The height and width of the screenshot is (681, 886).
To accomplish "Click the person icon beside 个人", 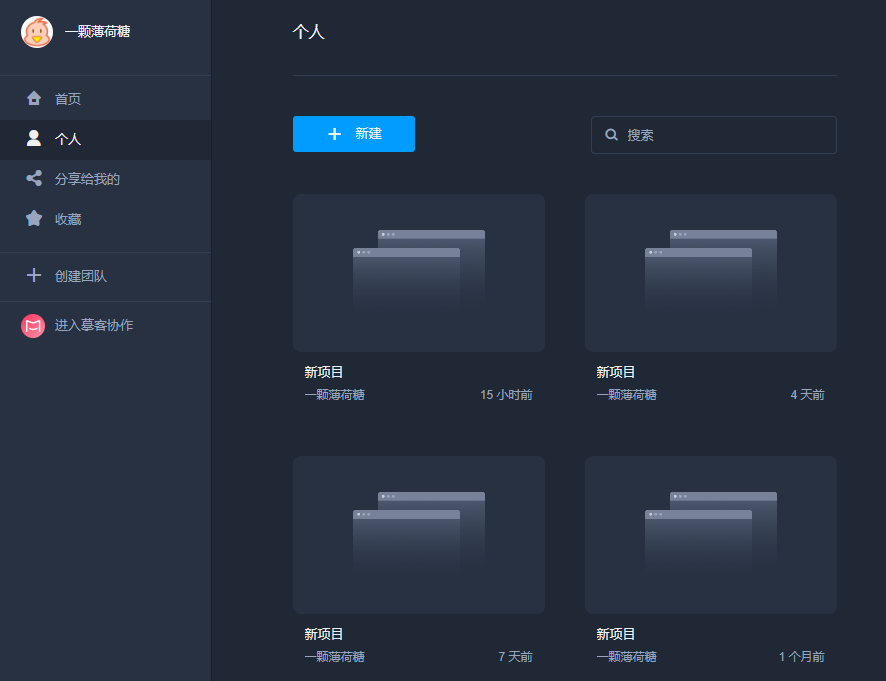I will point(34,138).
